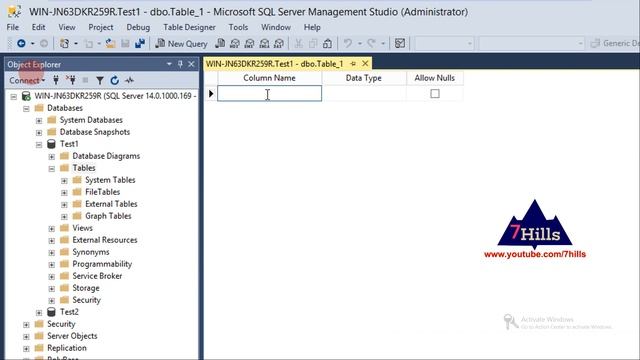Open the Navigate Backward dropdown arrow
Screen dimensions: 640x360
33,43
